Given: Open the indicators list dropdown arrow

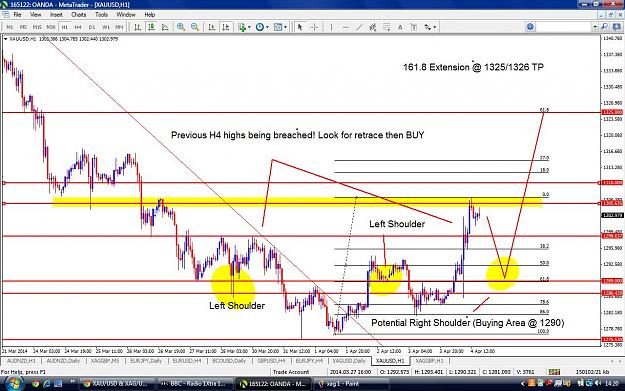Looking at the screenshot, I should [249, 27].
